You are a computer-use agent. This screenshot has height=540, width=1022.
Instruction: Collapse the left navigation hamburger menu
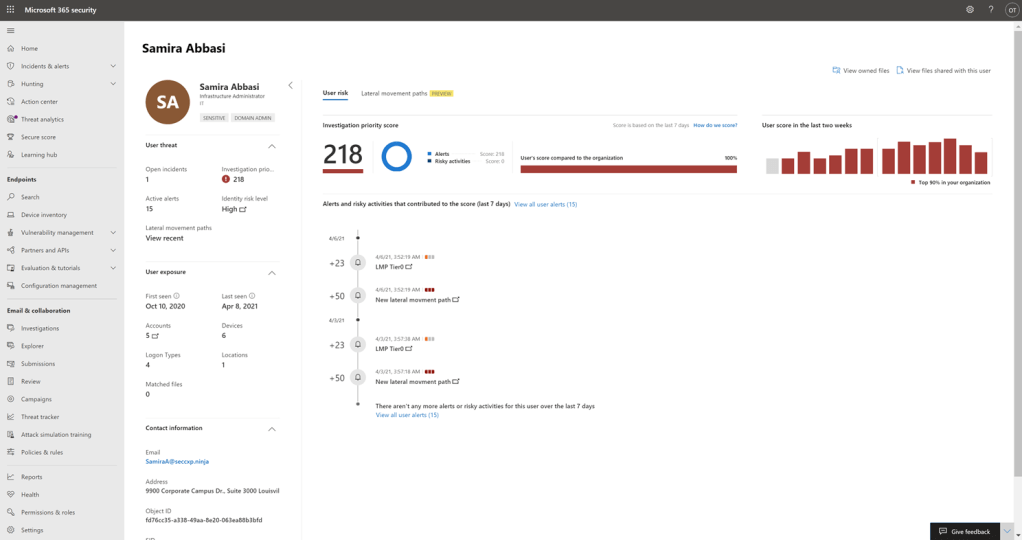pos(10,31)
